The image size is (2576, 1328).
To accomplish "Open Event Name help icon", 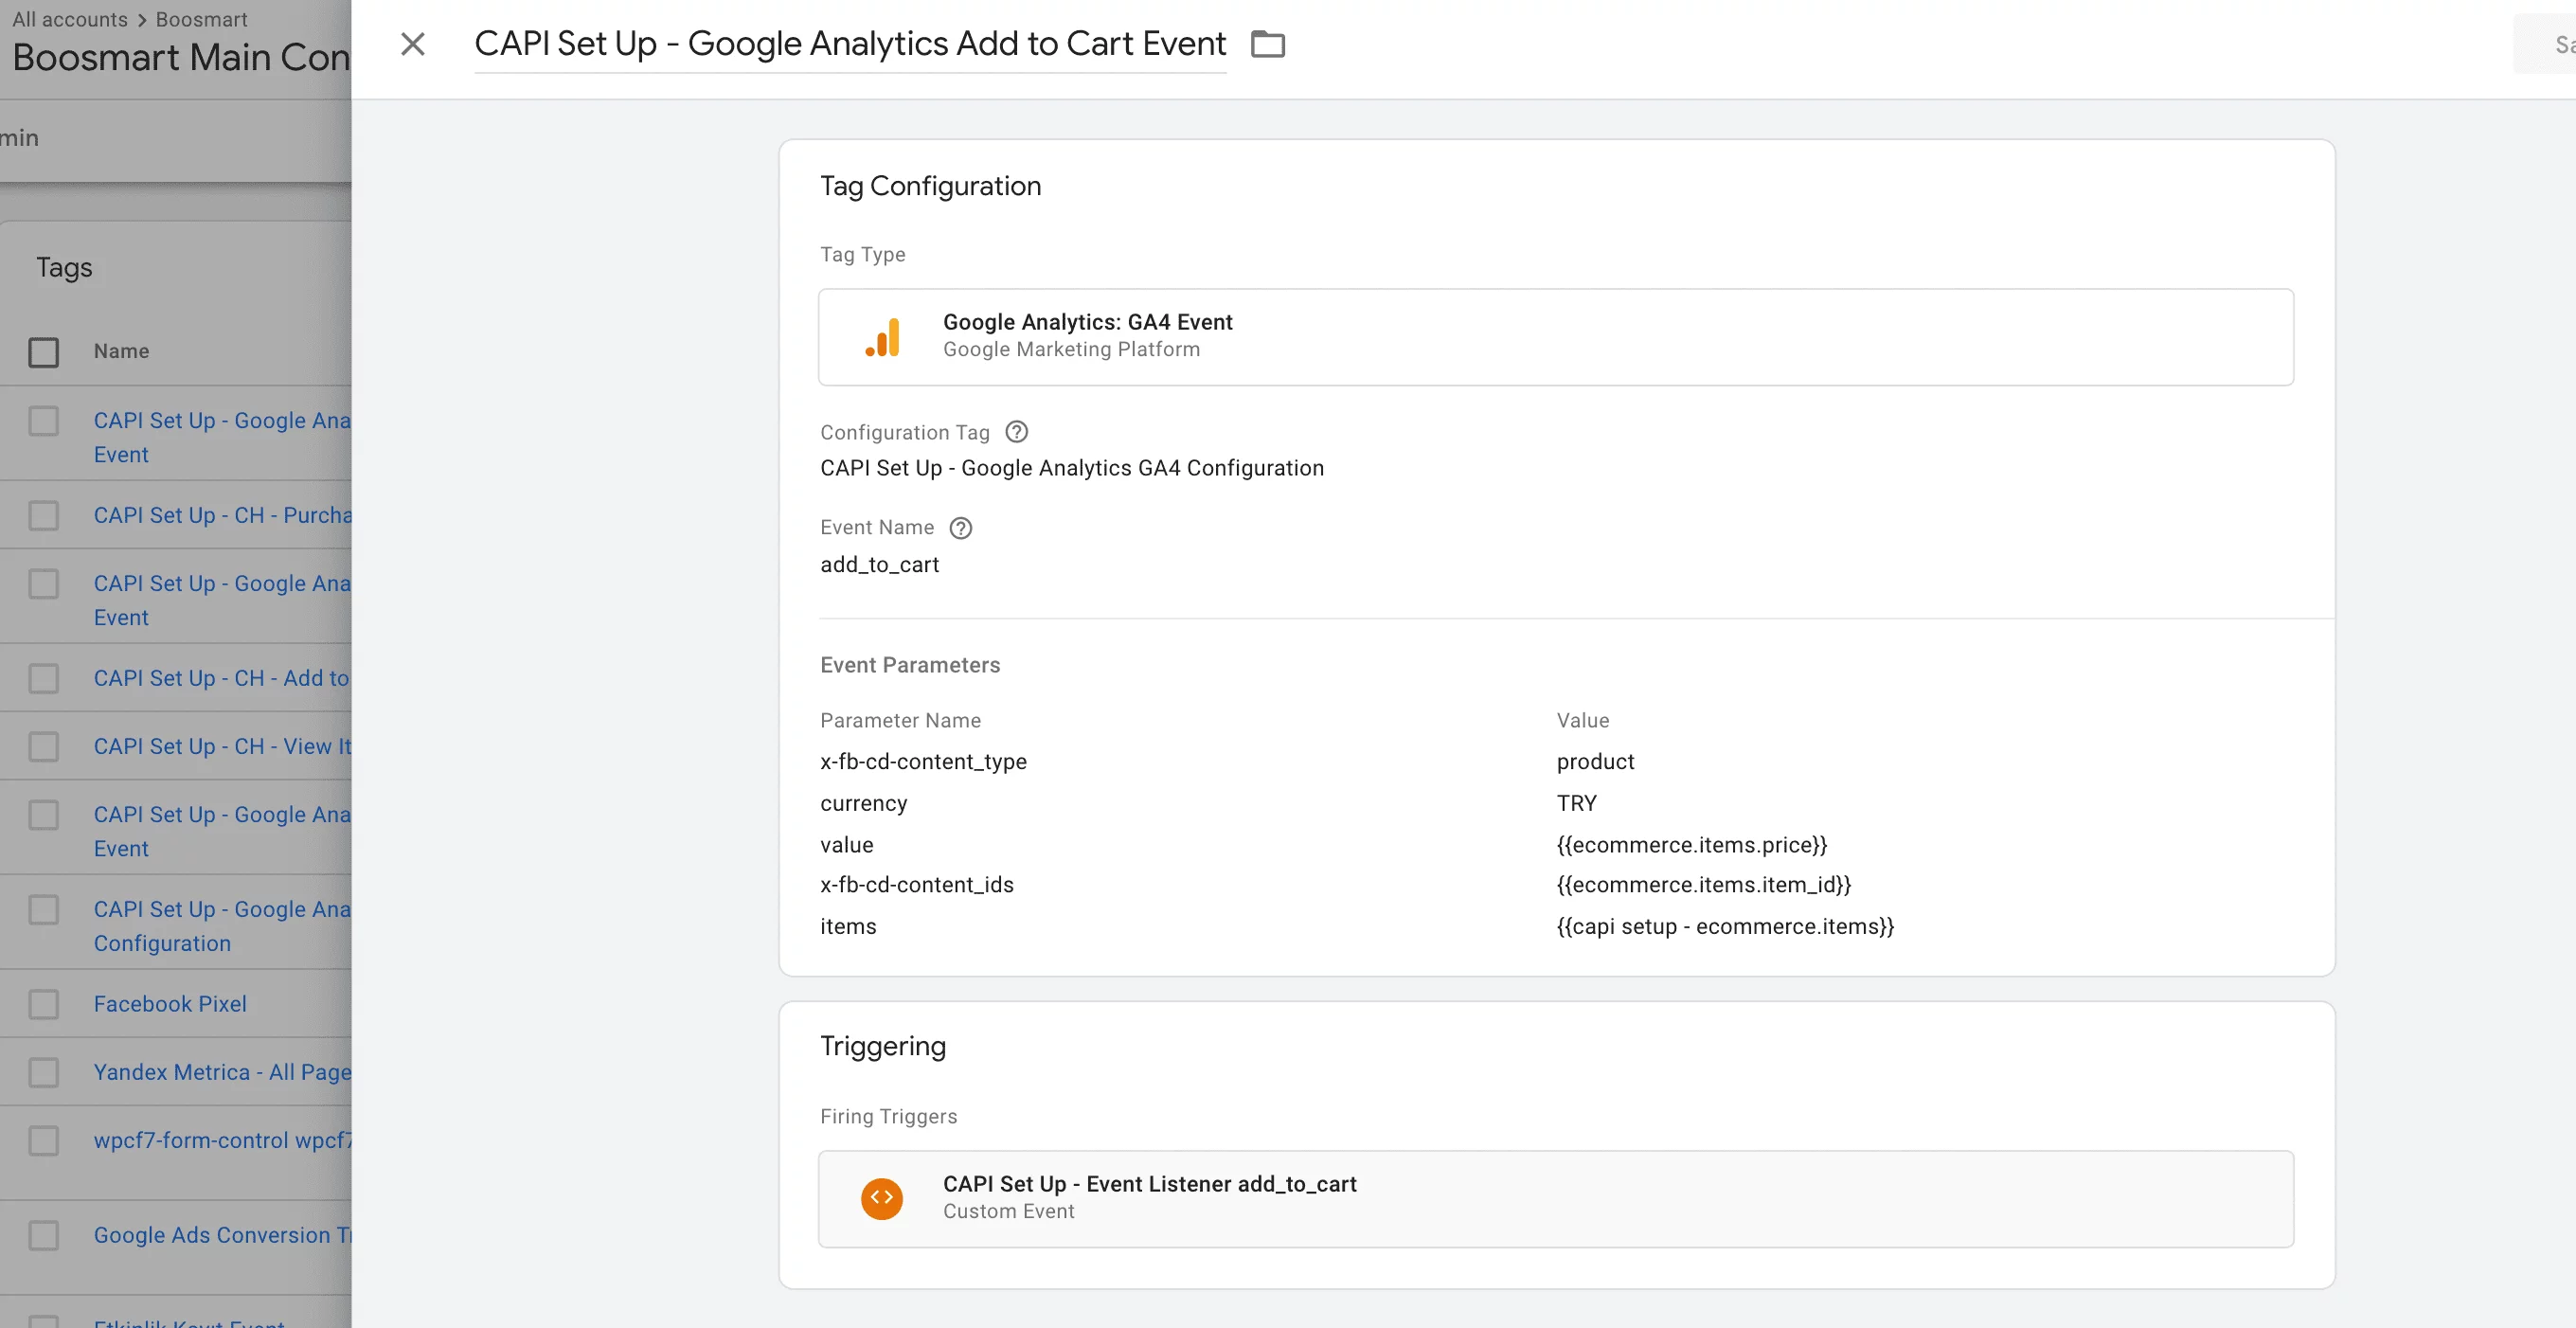I will (x=960, y=528).
